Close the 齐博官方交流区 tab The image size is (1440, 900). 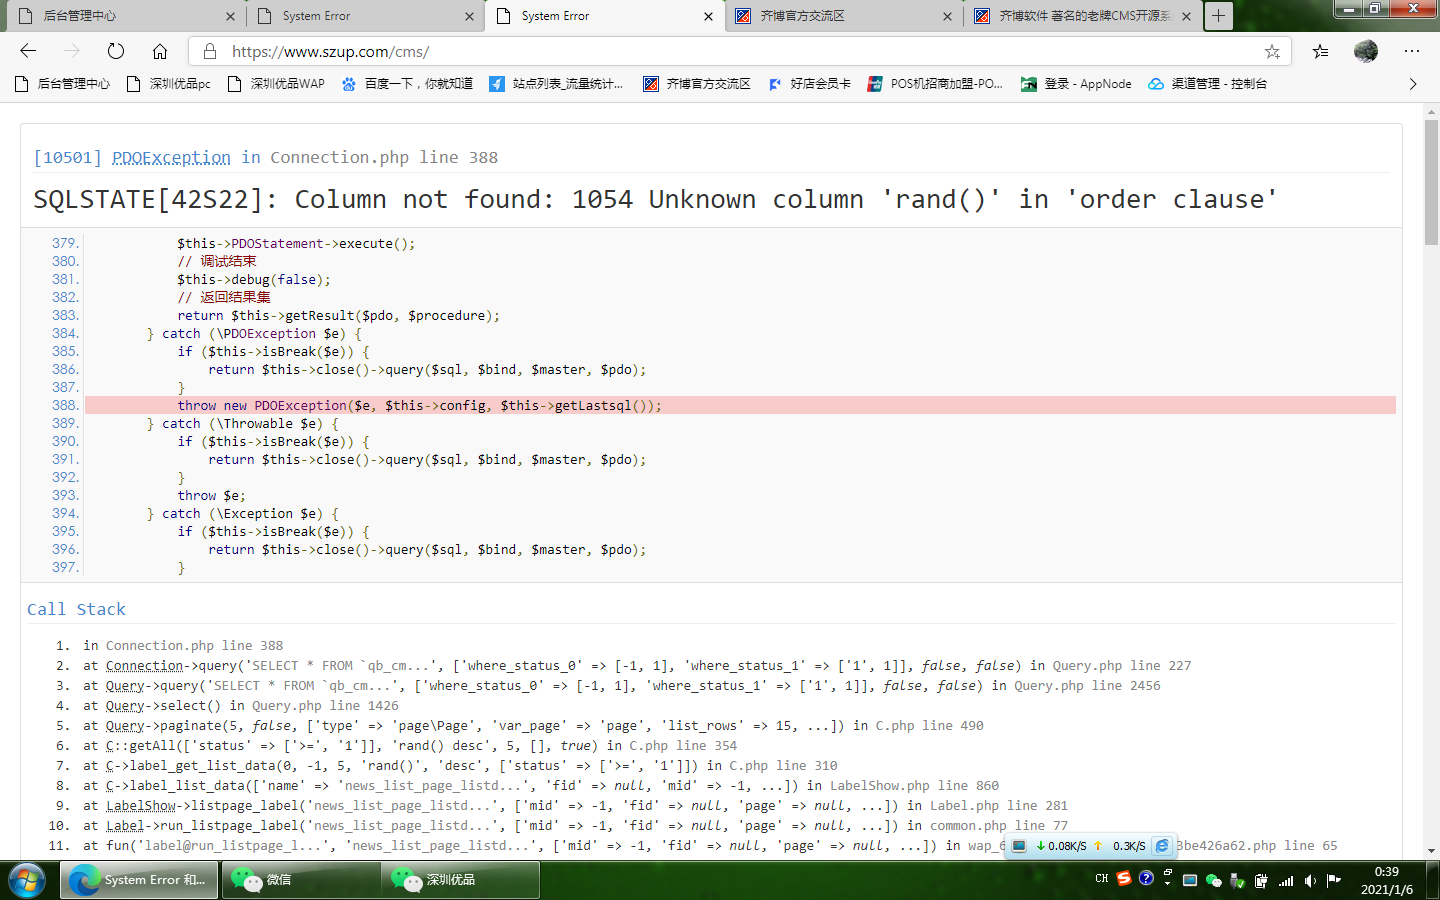947,16
